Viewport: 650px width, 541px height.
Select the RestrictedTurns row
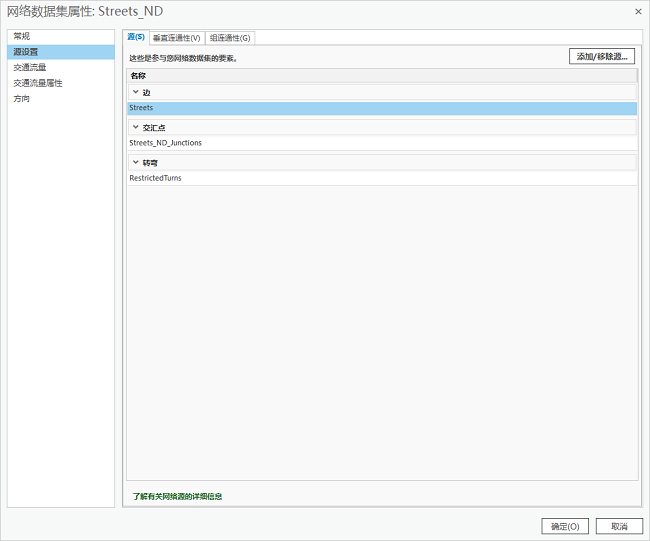pos(156,178)
